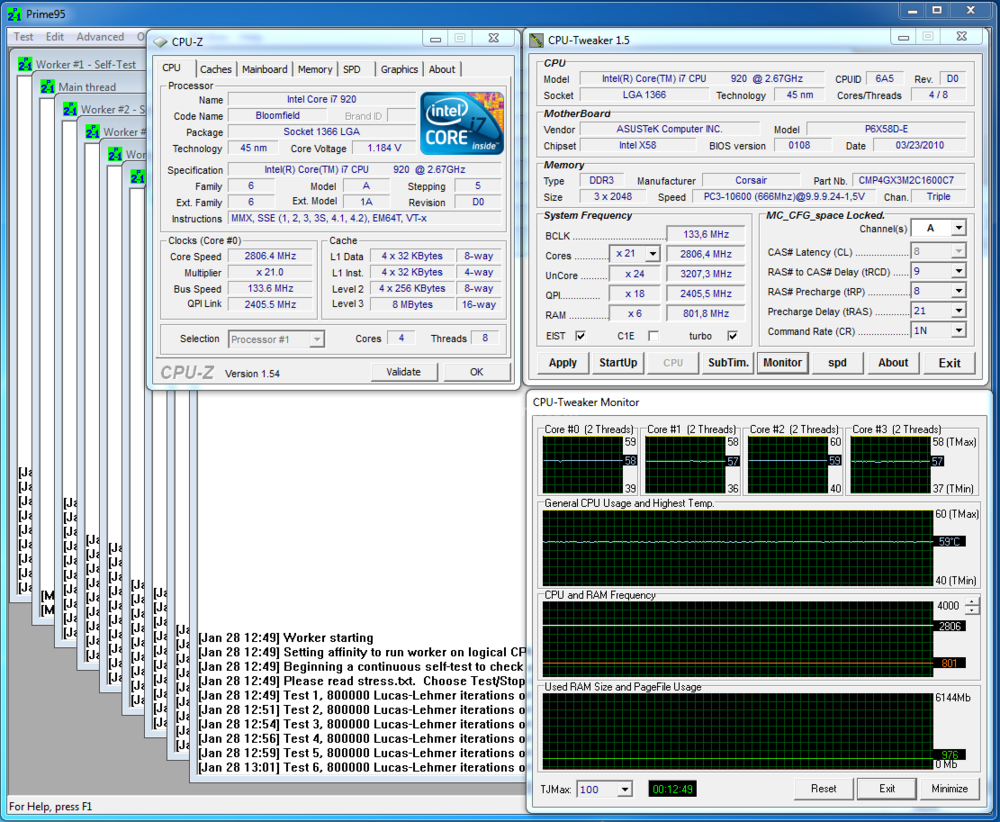Image resolution: width=1000 pixels, height=822 pixels.
Task: Click the QPI multiplier x 18 field
Action: tap(635, 294)
